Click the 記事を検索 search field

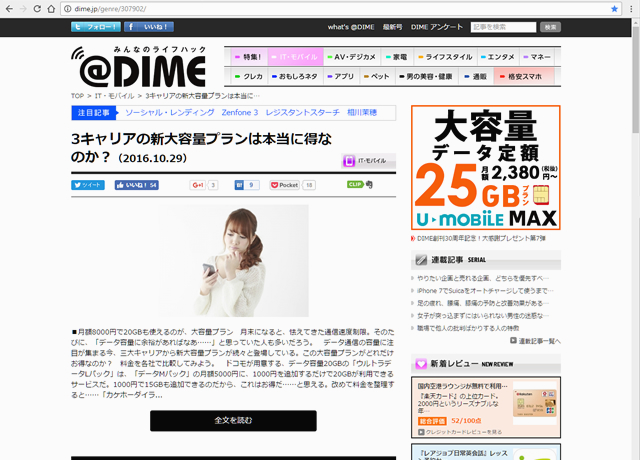(502, 27)
